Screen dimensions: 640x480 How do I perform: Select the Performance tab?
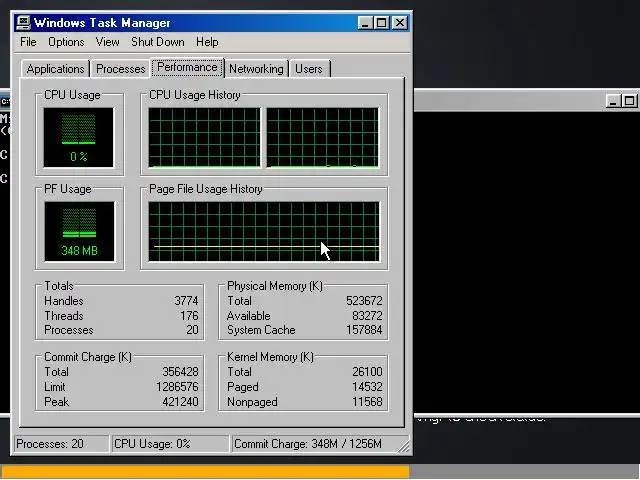(187, 67)
